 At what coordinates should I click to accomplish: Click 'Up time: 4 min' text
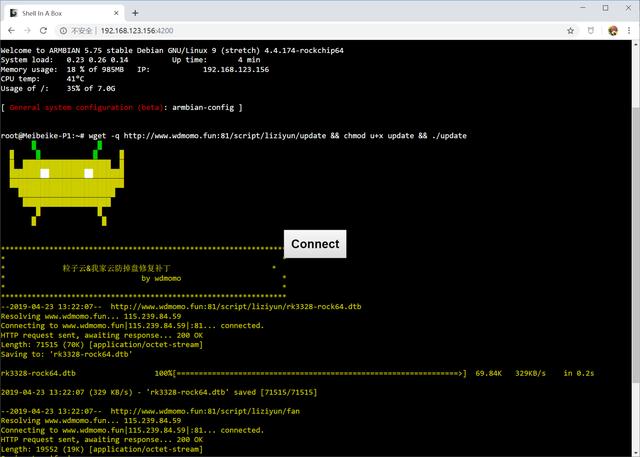(x=216, y=60)
